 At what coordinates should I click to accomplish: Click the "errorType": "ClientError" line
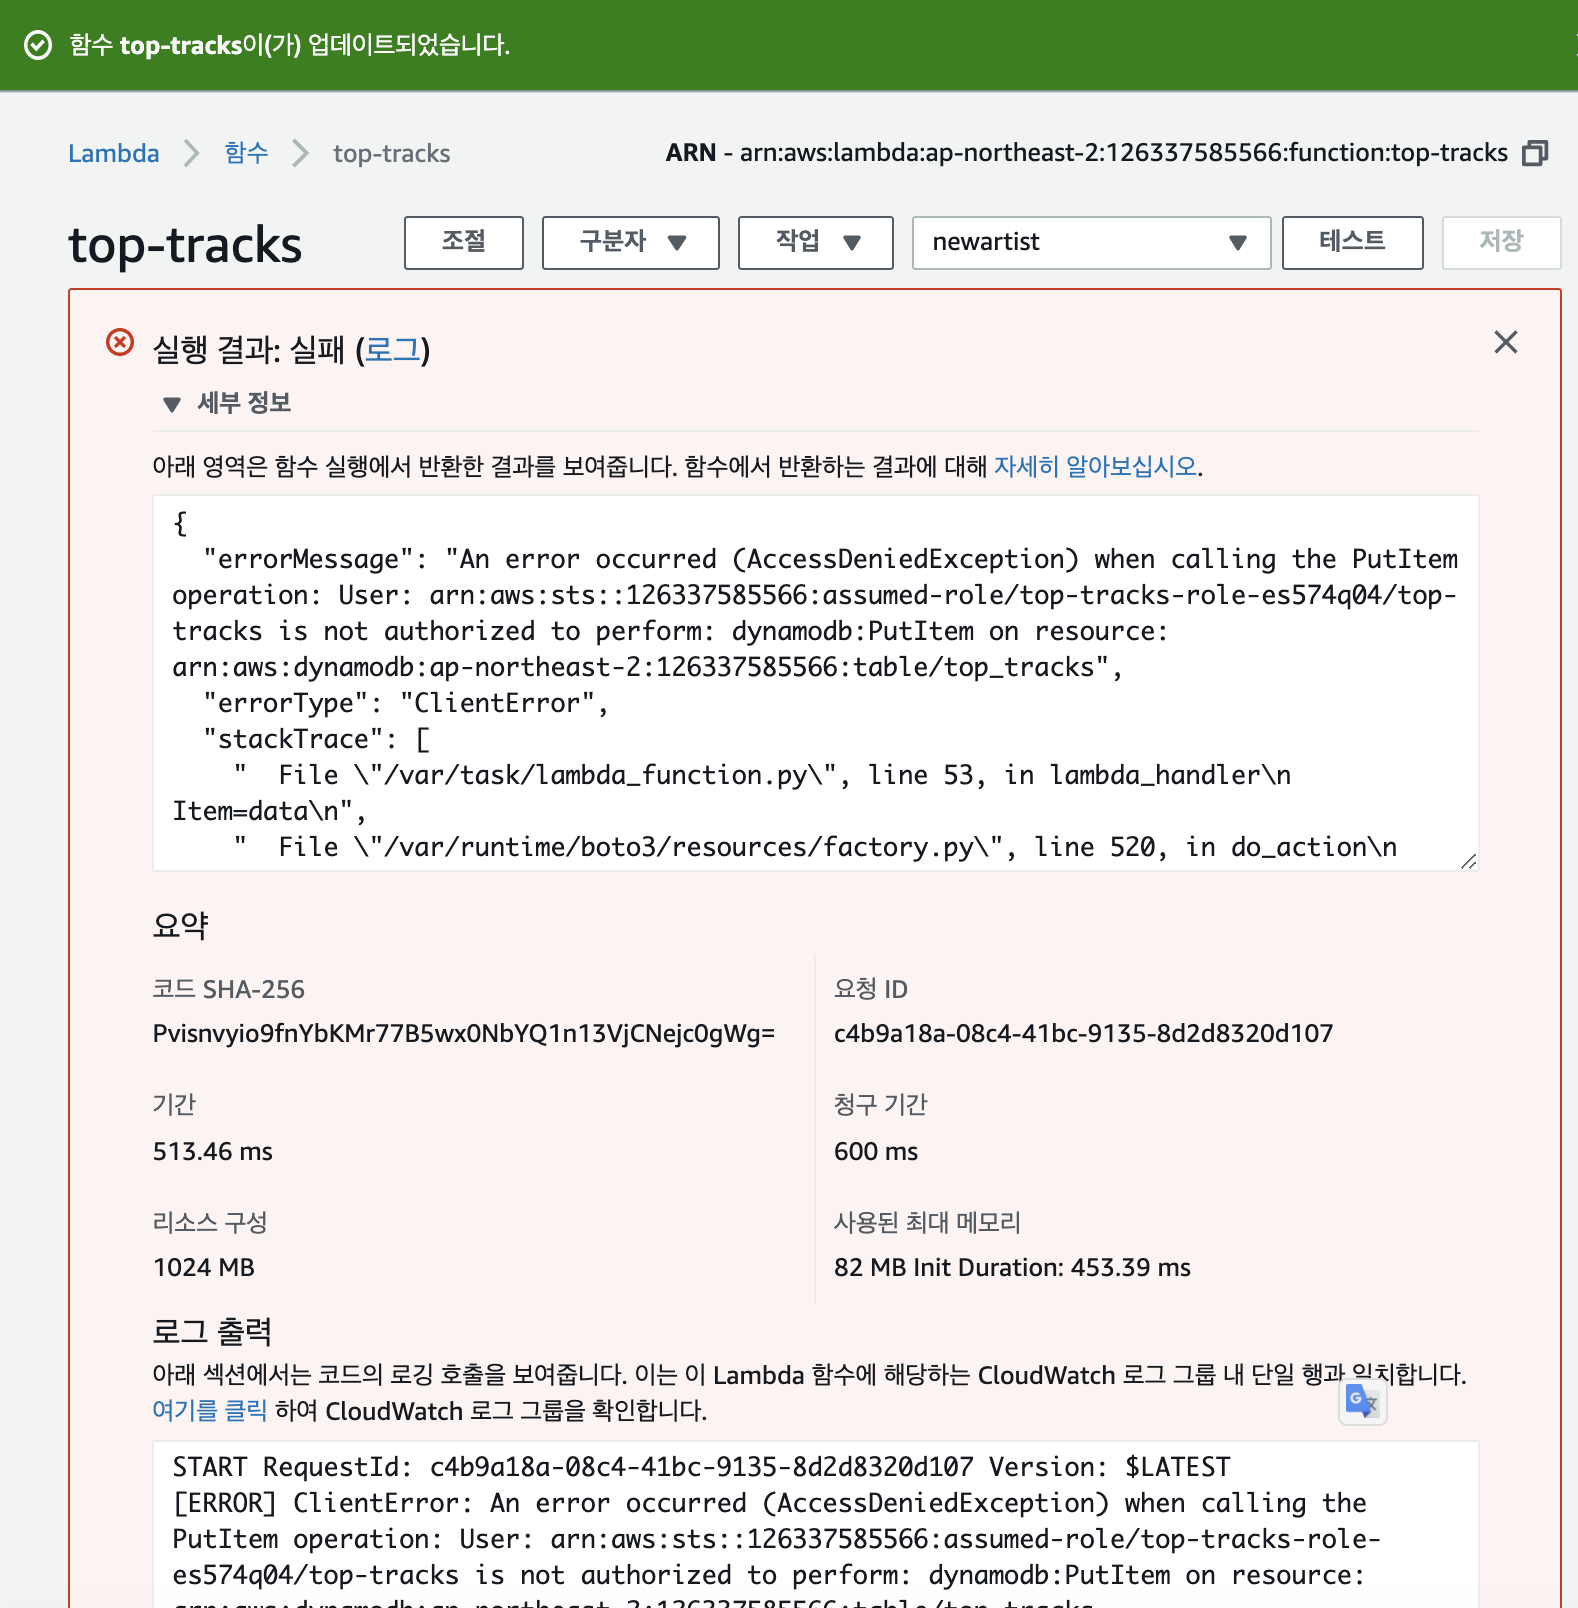[x=406, y=703]
